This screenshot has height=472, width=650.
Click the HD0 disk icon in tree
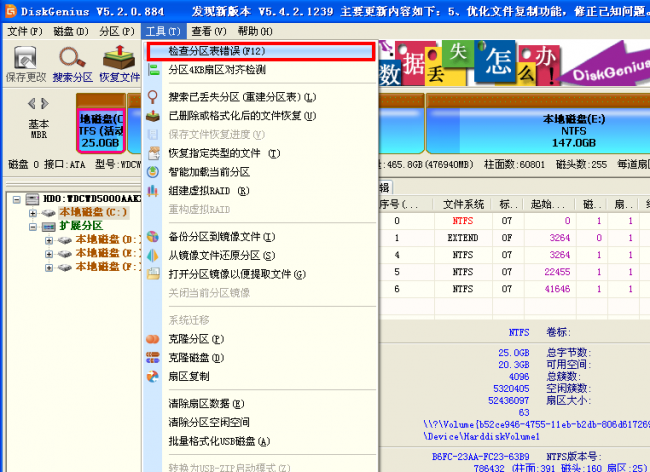(32, 200)
